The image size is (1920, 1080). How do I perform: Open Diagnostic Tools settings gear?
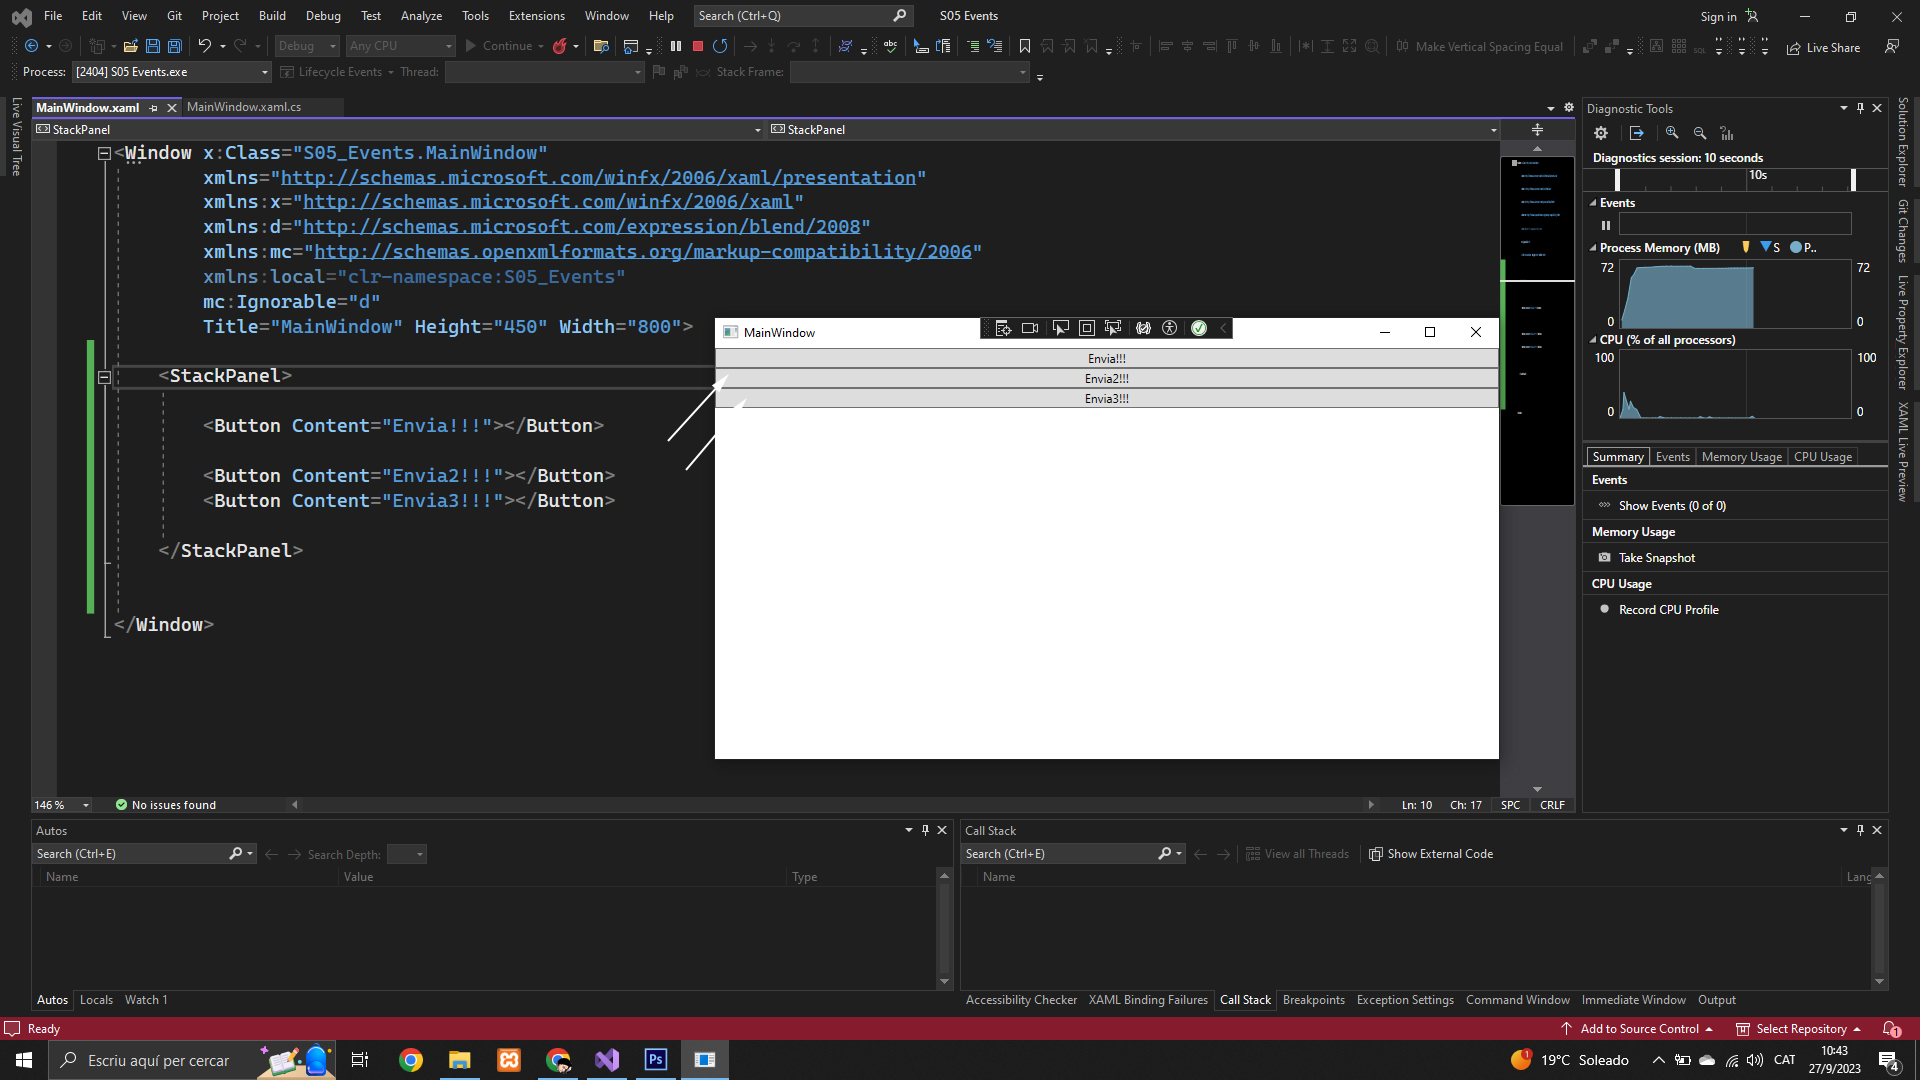(1601, 133)
